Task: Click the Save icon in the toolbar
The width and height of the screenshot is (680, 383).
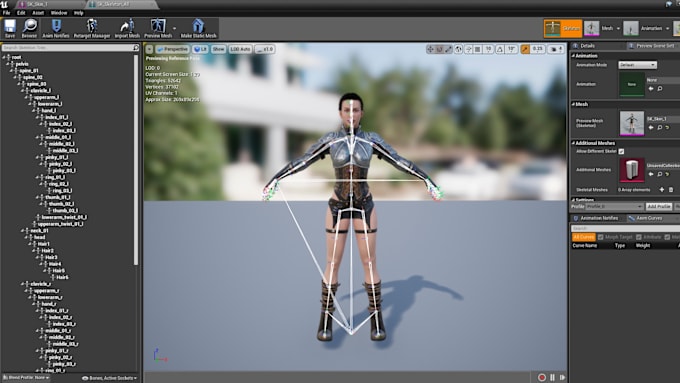Action: tap(10, 28)
